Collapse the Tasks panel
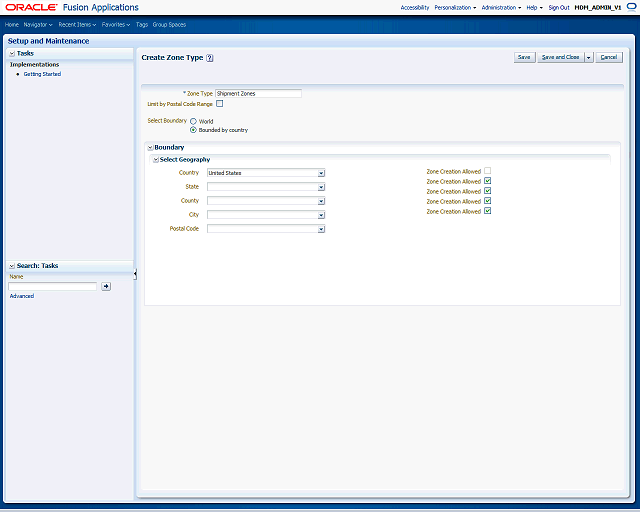The image size is (640, 512). click(x=12, y=53)
